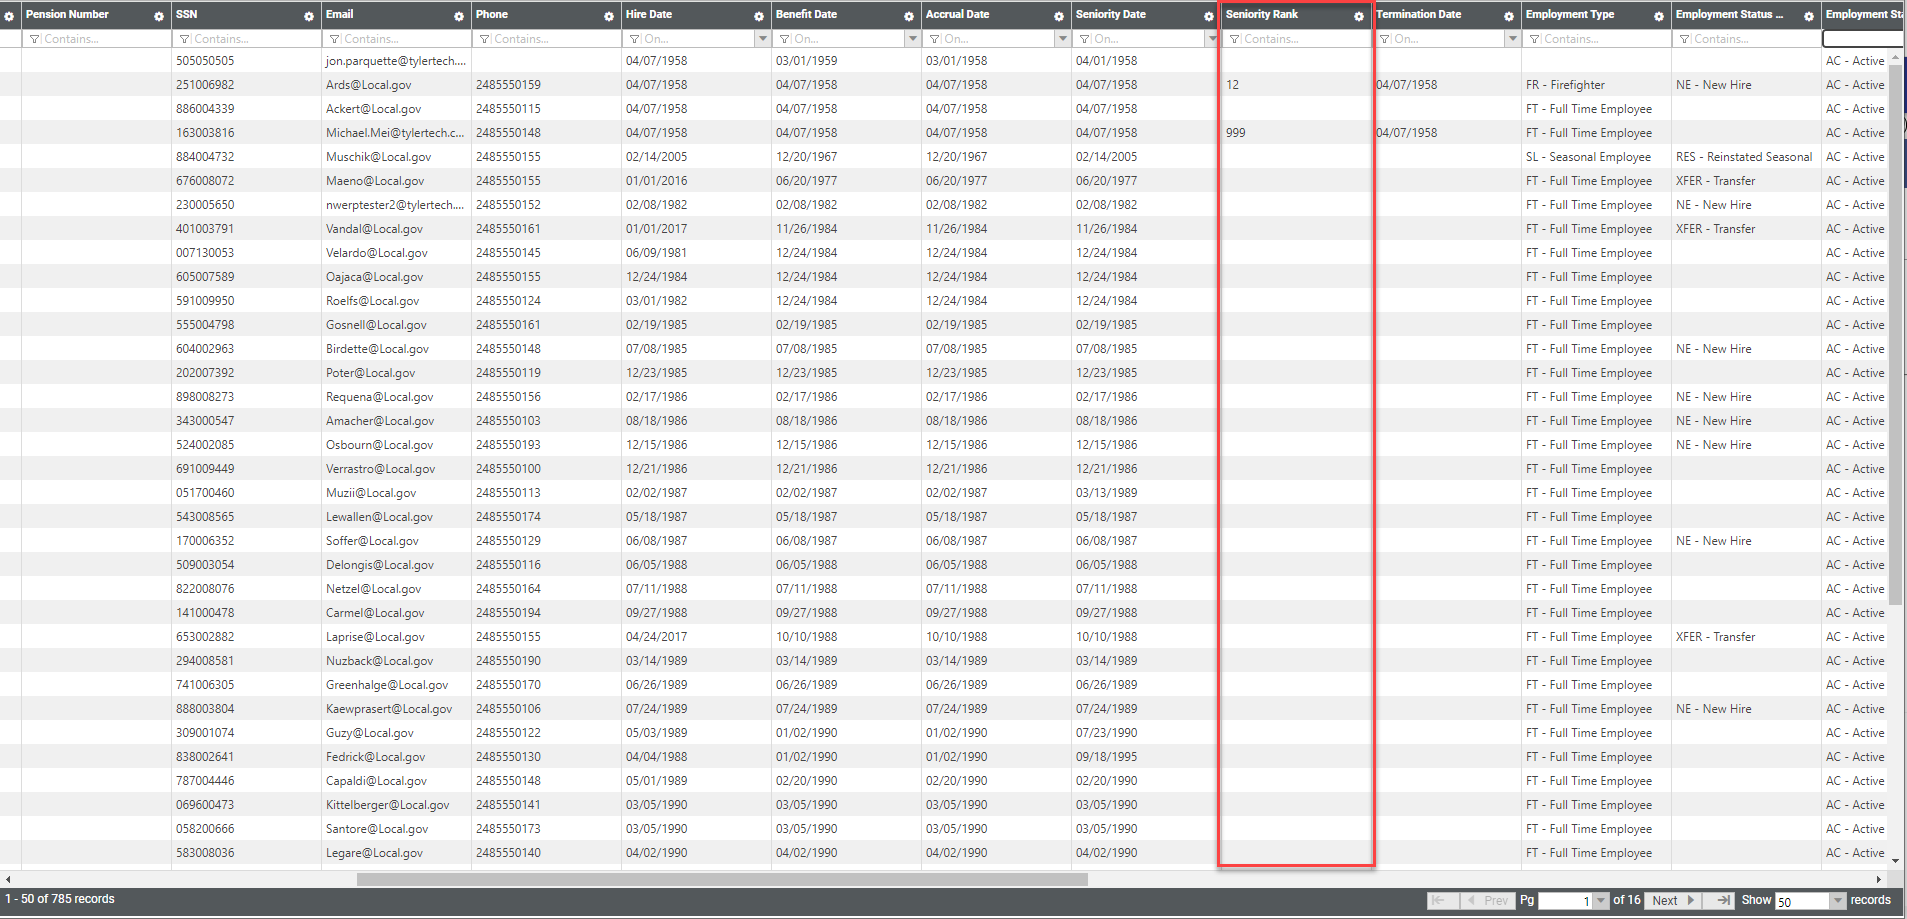Image resolution: width=1907 pixels, height=919 pixels.
Task: Open the Employment Type column settings gear
Action: point(1659,16)
